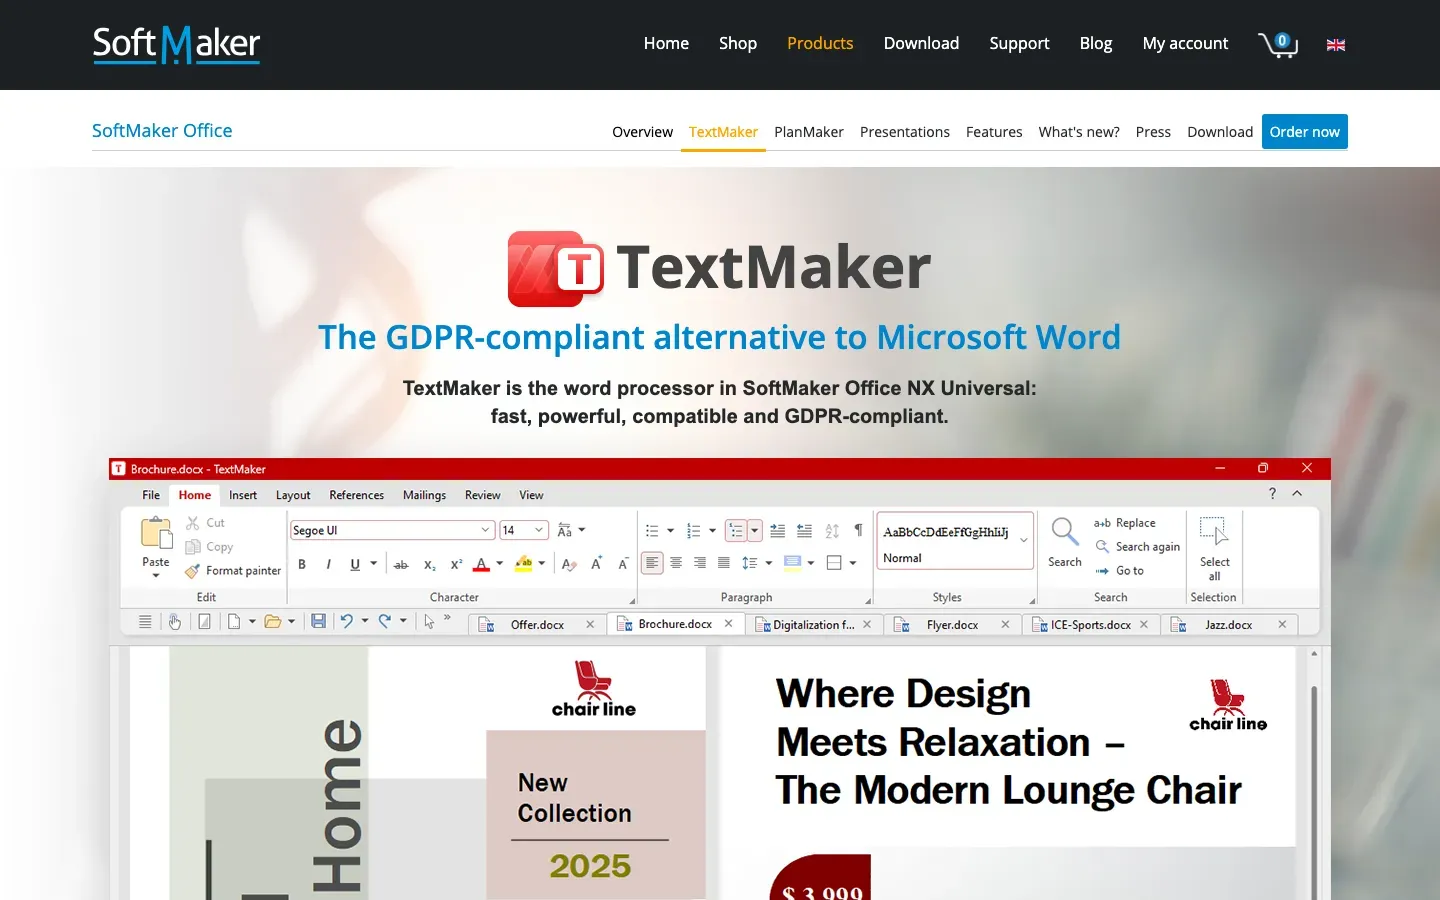Click the decrease font size icon
Image resolution: width=1440 pixels, height=900 pixels.
tap(623, 564)
